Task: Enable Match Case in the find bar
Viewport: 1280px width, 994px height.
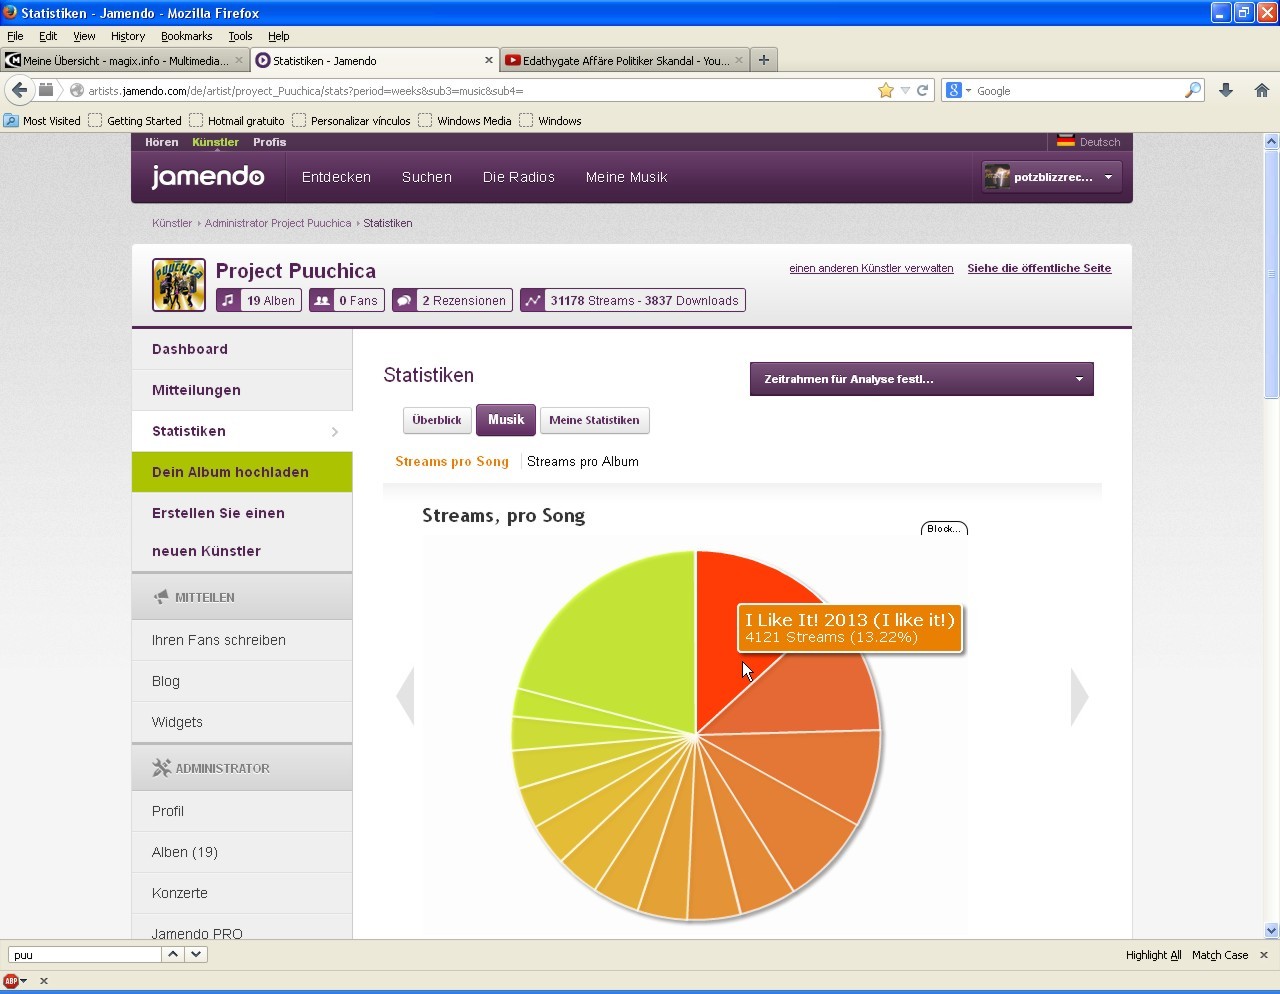Action: (1219, 955)
